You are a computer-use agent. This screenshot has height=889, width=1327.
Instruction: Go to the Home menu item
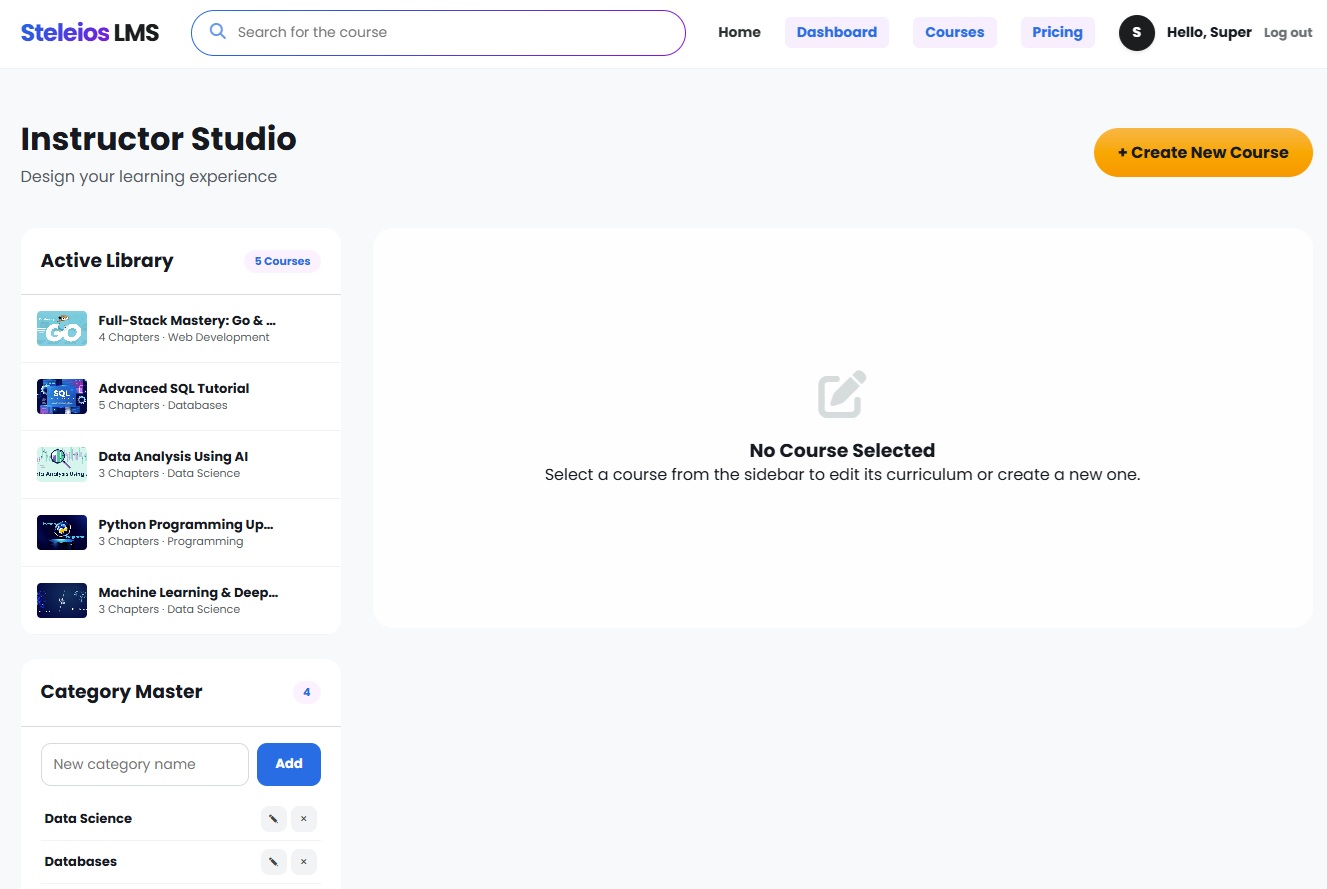coord(739,33)
